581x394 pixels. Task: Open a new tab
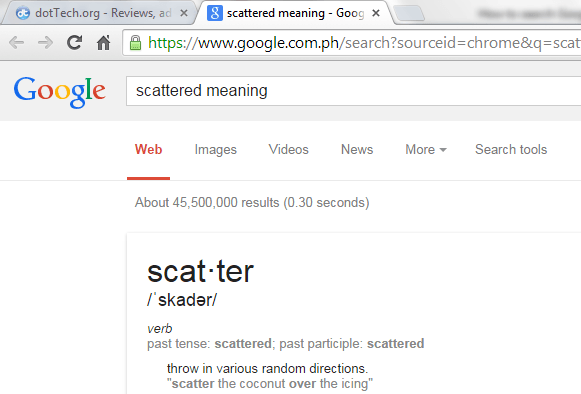(x=409, y=14)
